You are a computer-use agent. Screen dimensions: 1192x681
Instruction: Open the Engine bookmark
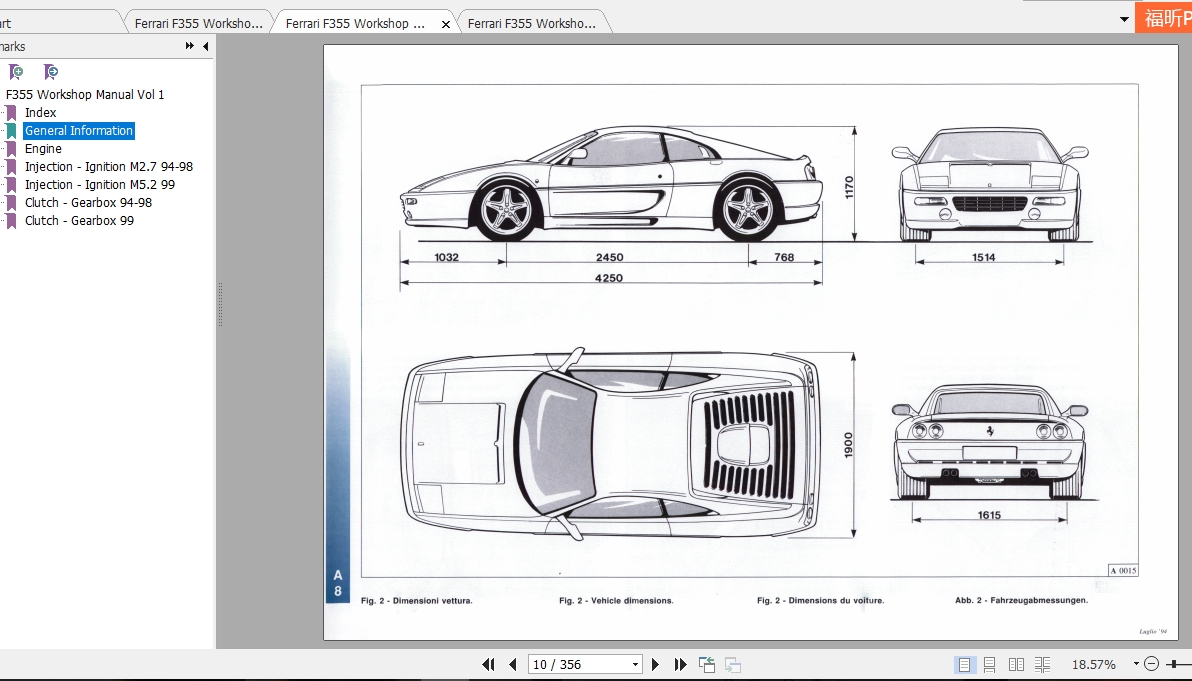[42, 148]
